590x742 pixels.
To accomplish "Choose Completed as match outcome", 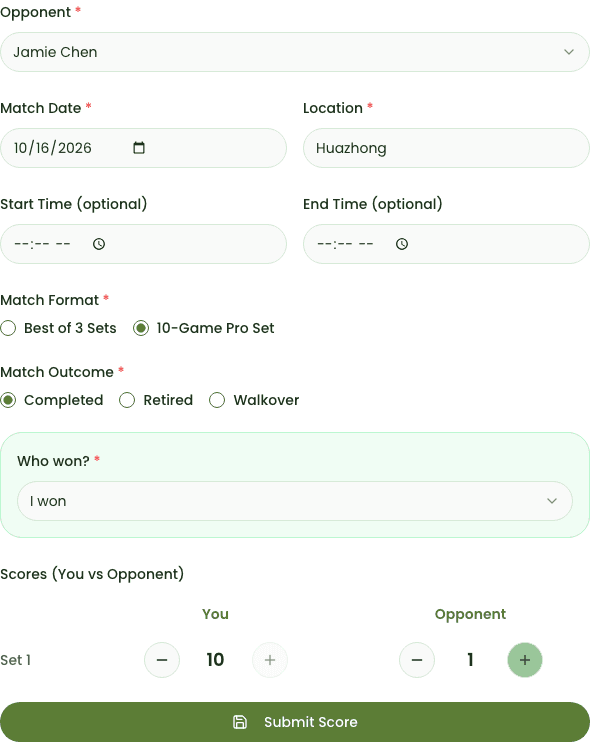I will (x=8, y=400).
